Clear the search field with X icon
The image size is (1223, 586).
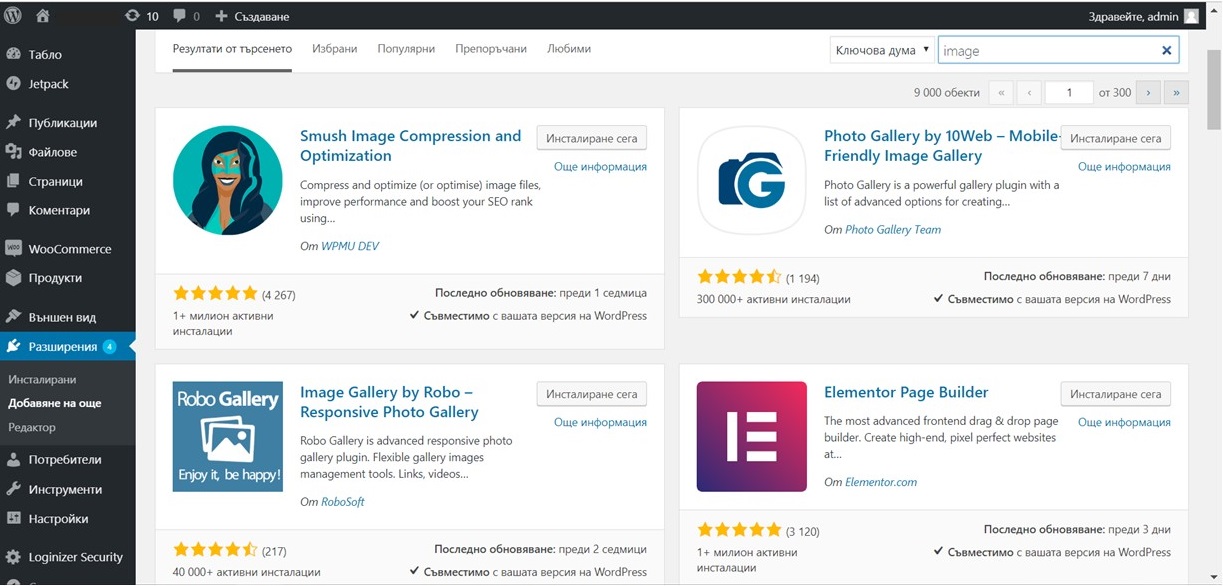[x=1166, y=50]
